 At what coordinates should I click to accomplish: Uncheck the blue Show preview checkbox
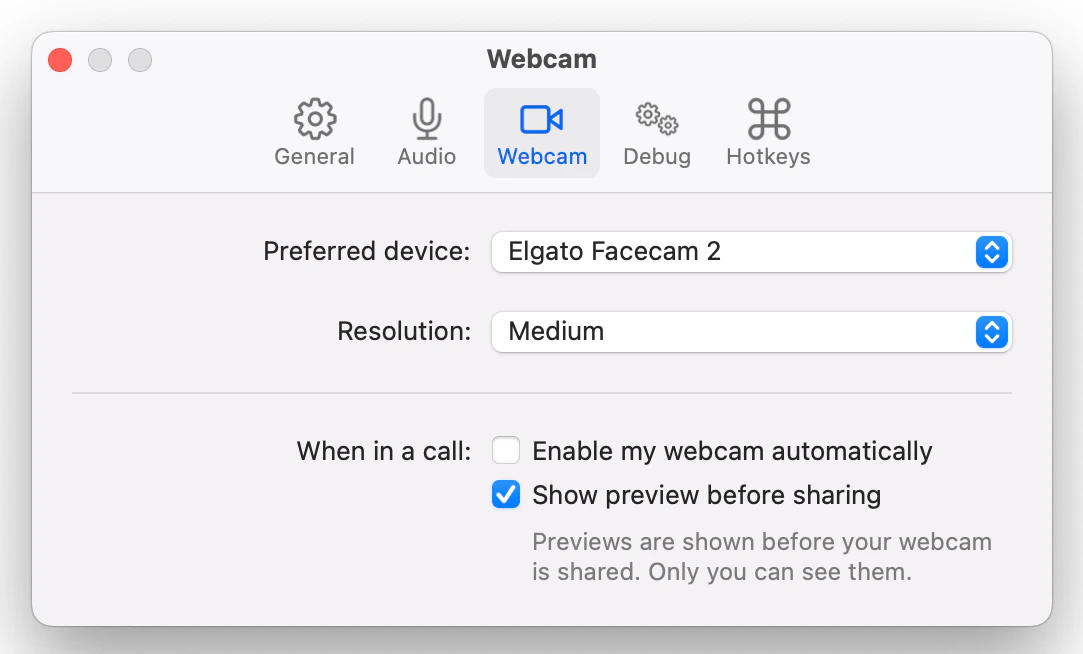(x=506, y=494)
